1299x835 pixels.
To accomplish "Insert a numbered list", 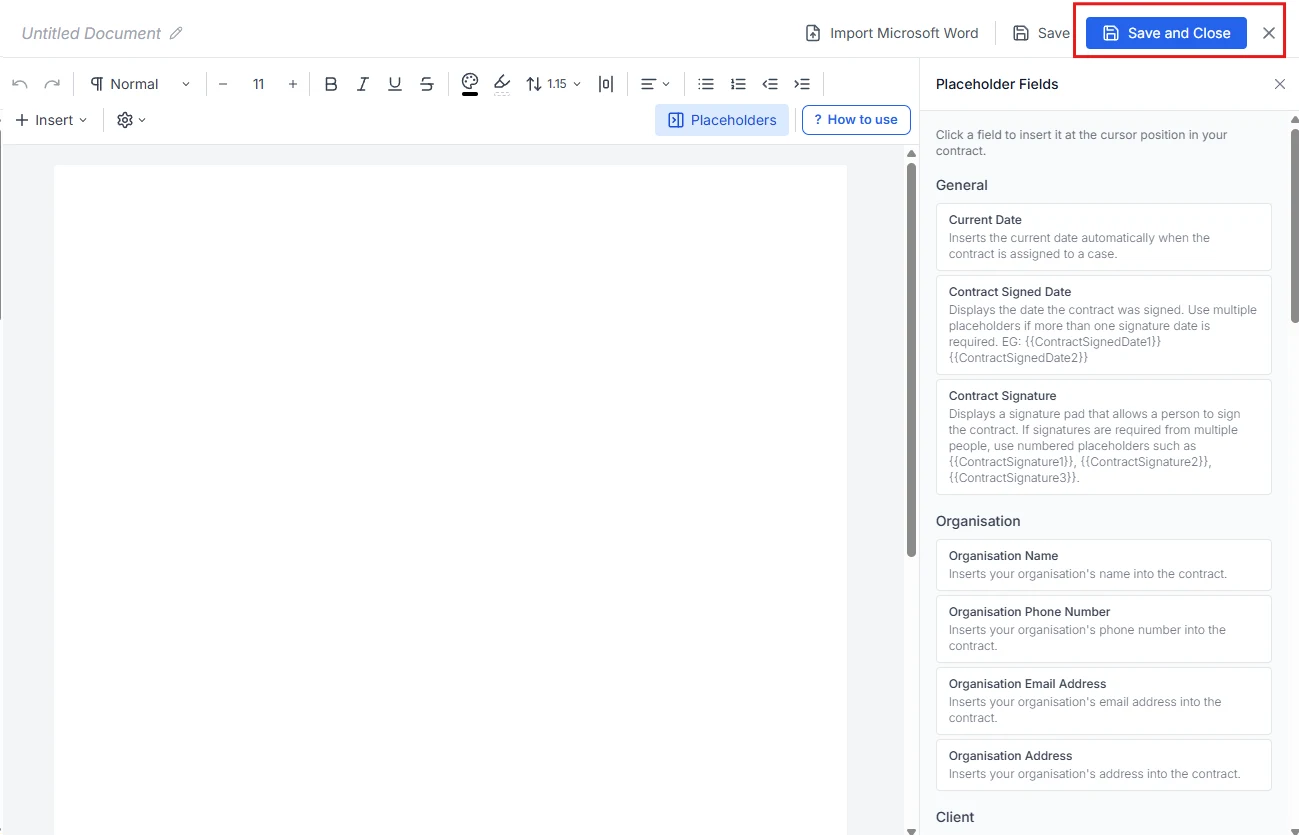I will coord(738,84).
